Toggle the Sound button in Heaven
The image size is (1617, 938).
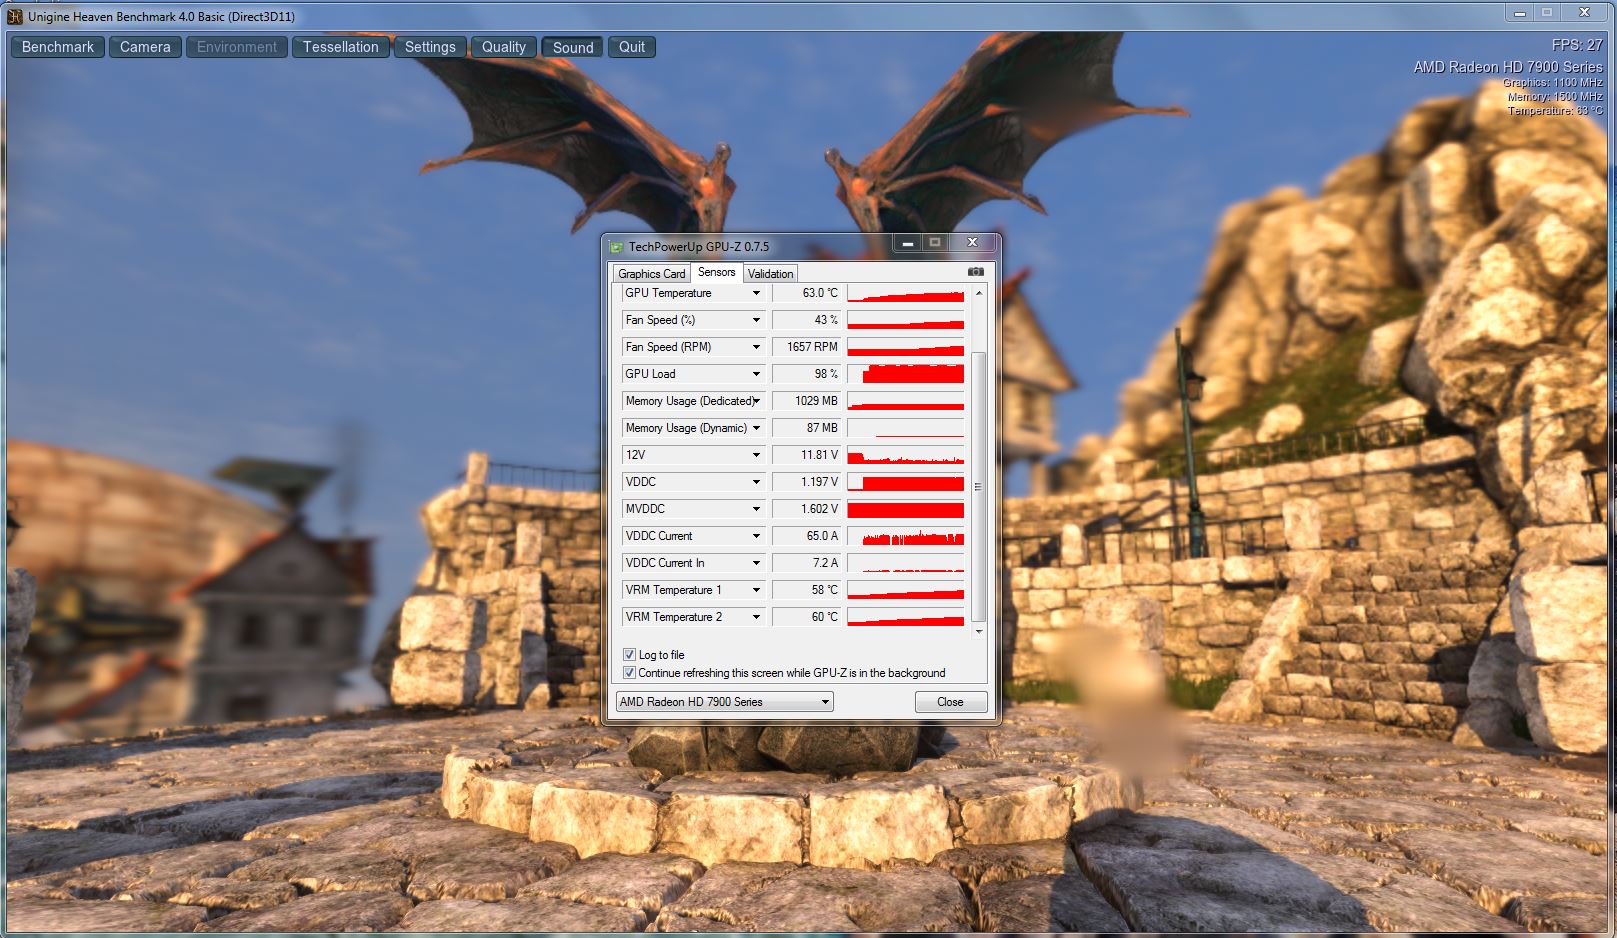point(573,47)
